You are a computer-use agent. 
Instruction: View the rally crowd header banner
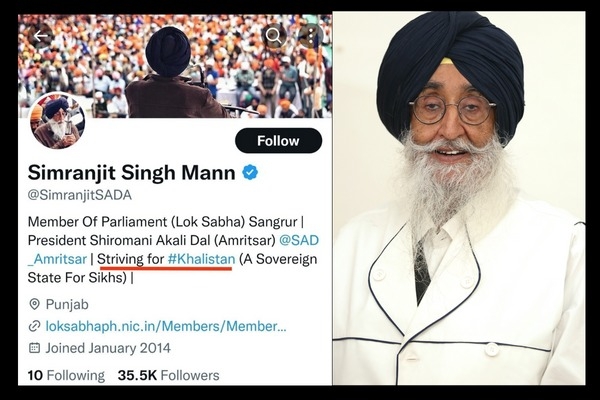pos(175,66)
